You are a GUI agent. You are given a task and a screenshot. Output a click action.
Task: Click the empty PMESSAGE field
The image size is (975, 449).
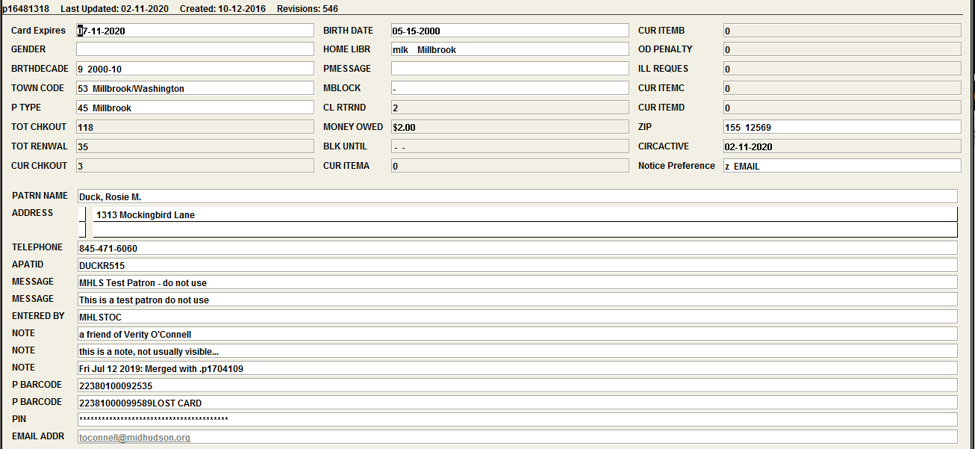[x=510, y=68]
